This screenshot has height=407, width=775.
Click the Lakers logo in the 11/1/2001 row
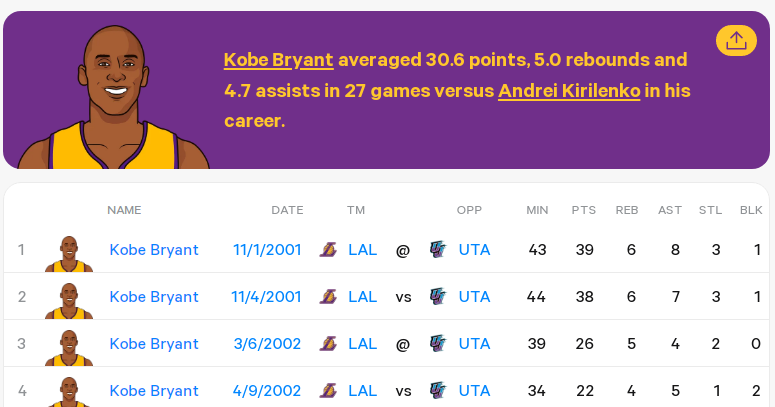(x=328, y=250)
